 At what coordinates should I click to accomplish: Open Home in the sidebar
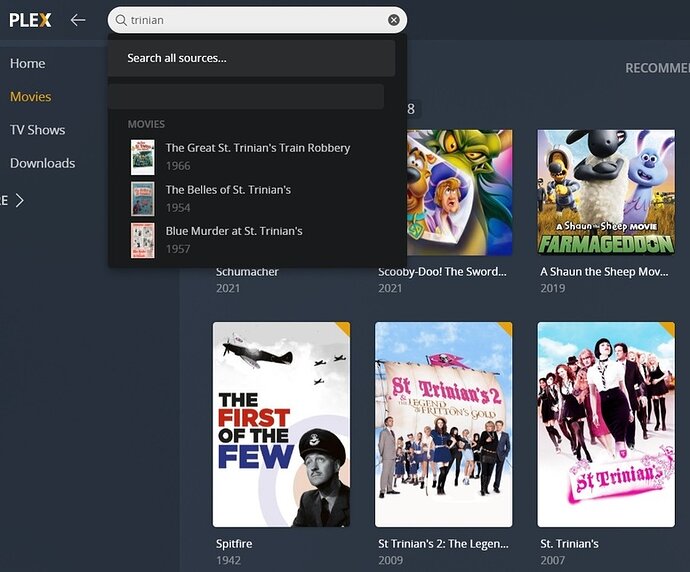tap(28, 63)
